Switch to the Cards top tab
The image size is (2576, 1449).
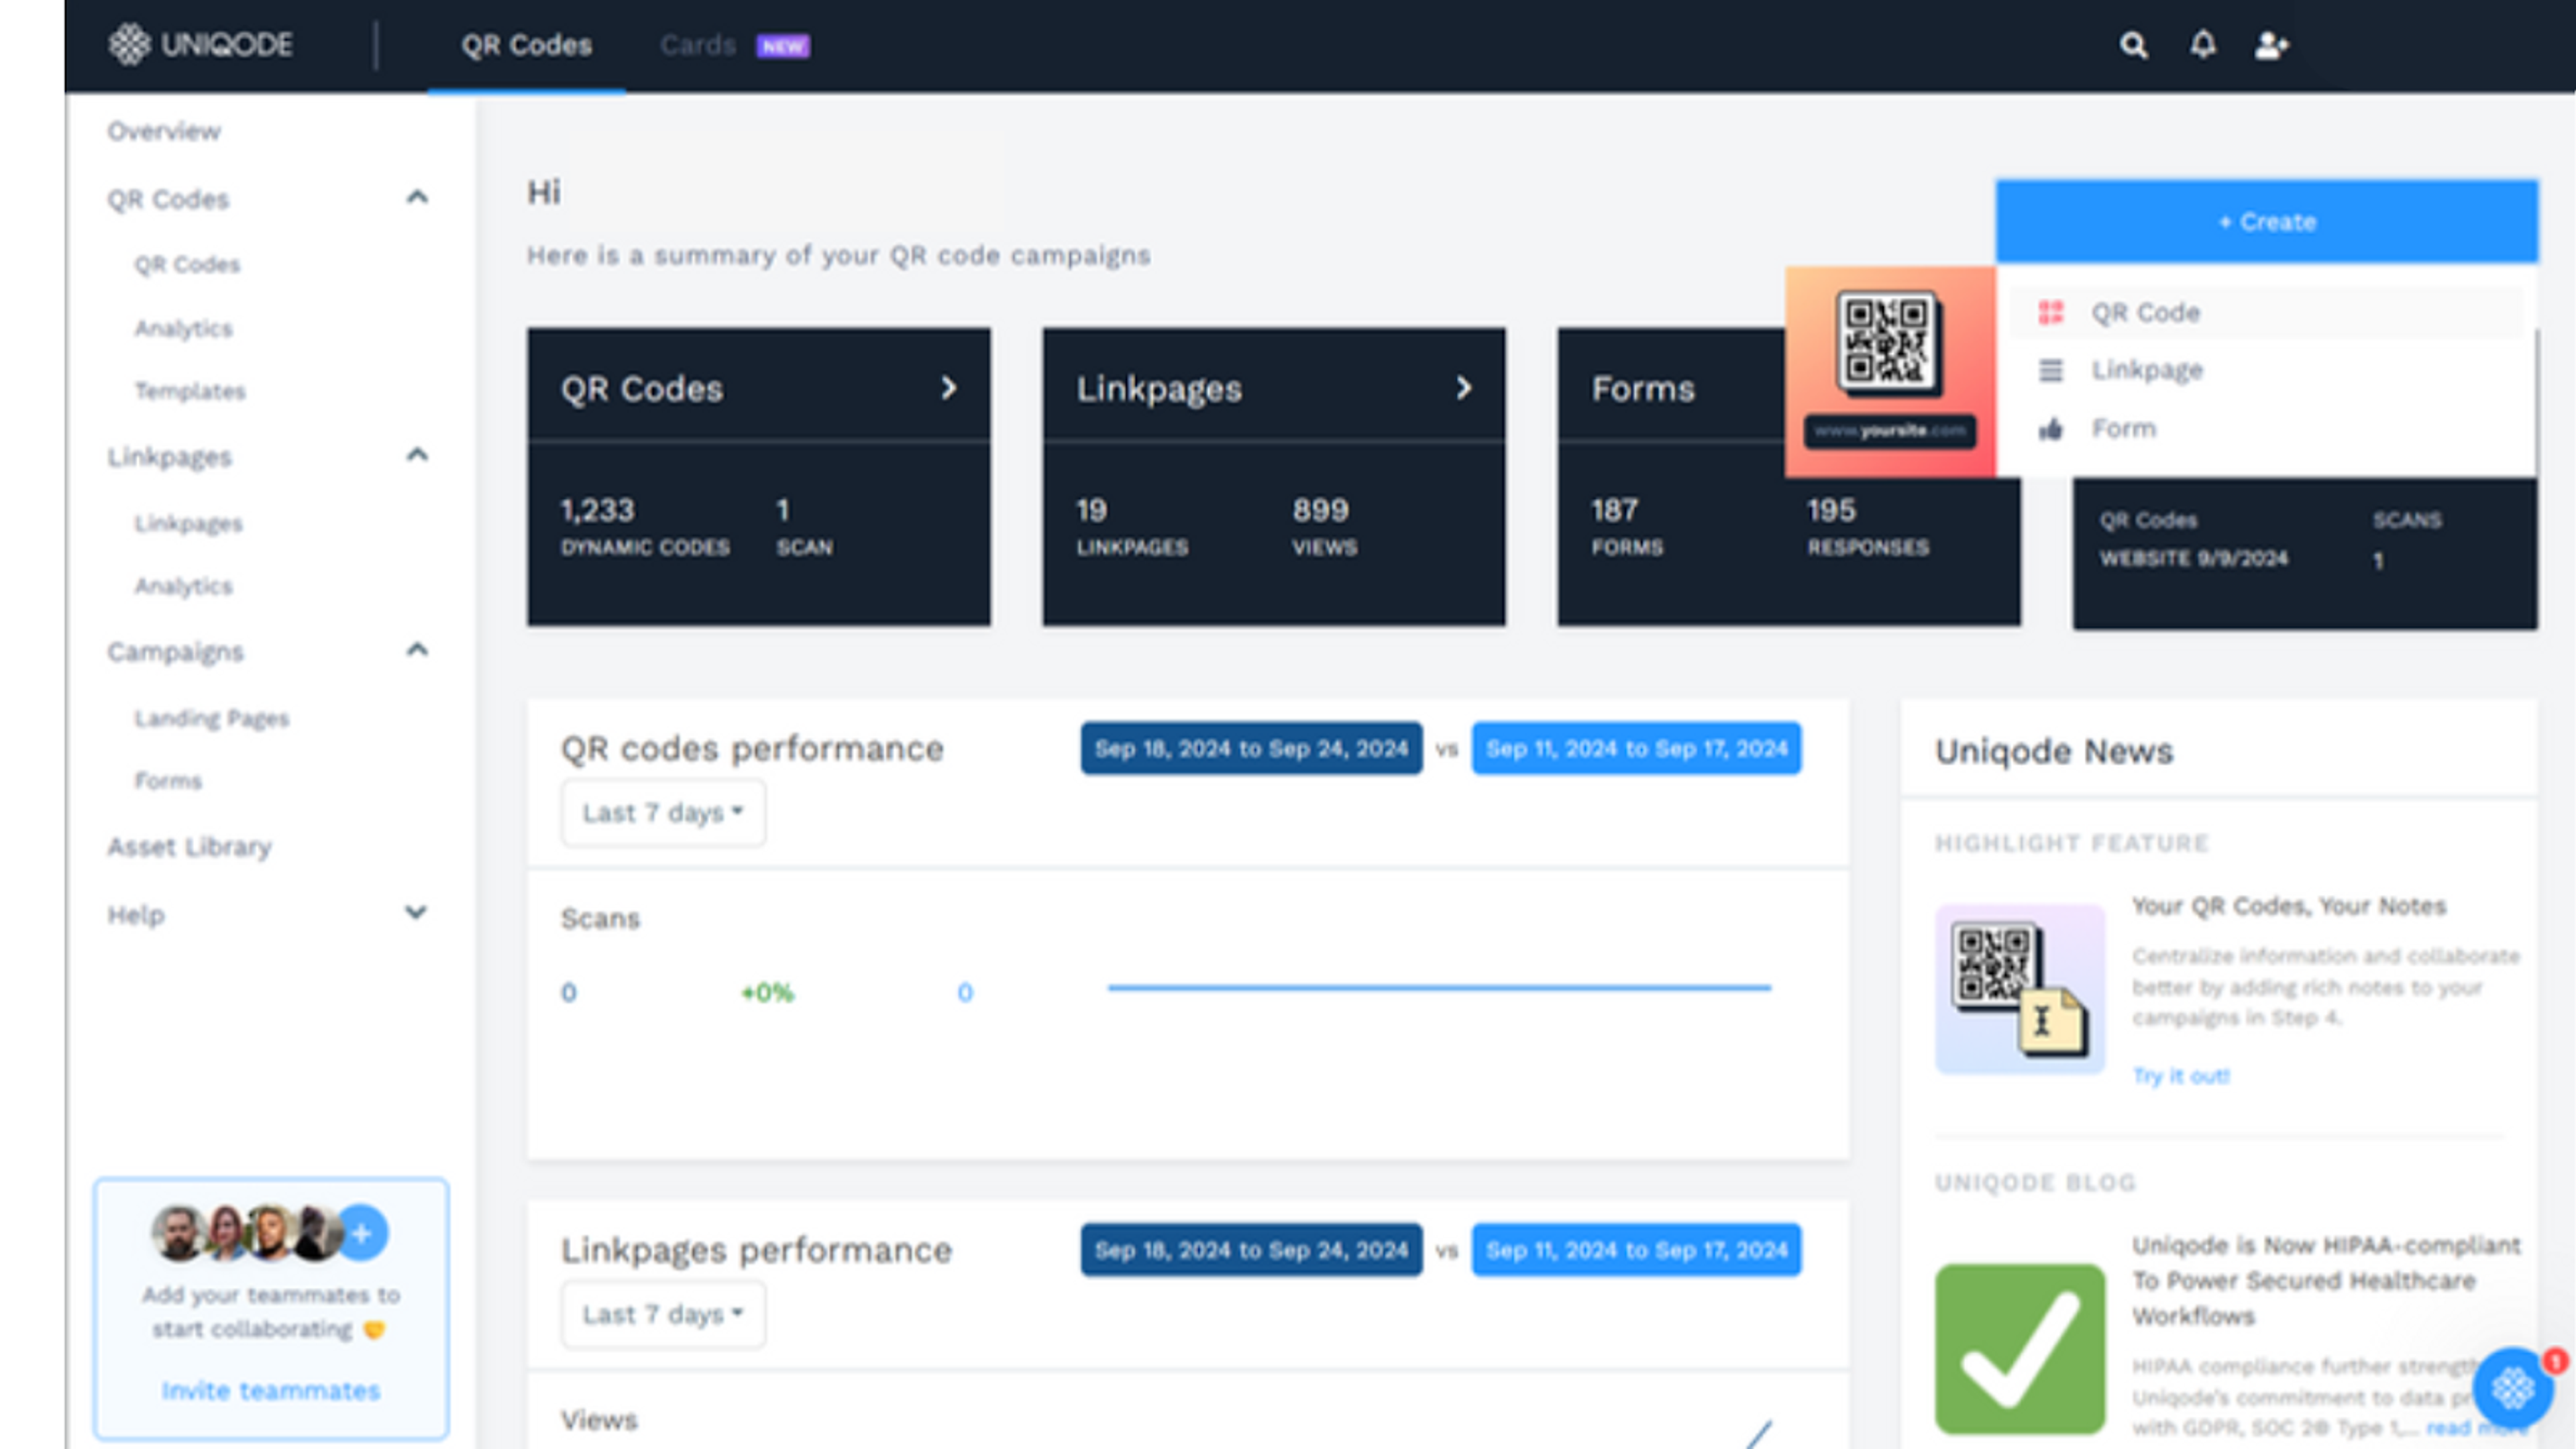(698, 46)
